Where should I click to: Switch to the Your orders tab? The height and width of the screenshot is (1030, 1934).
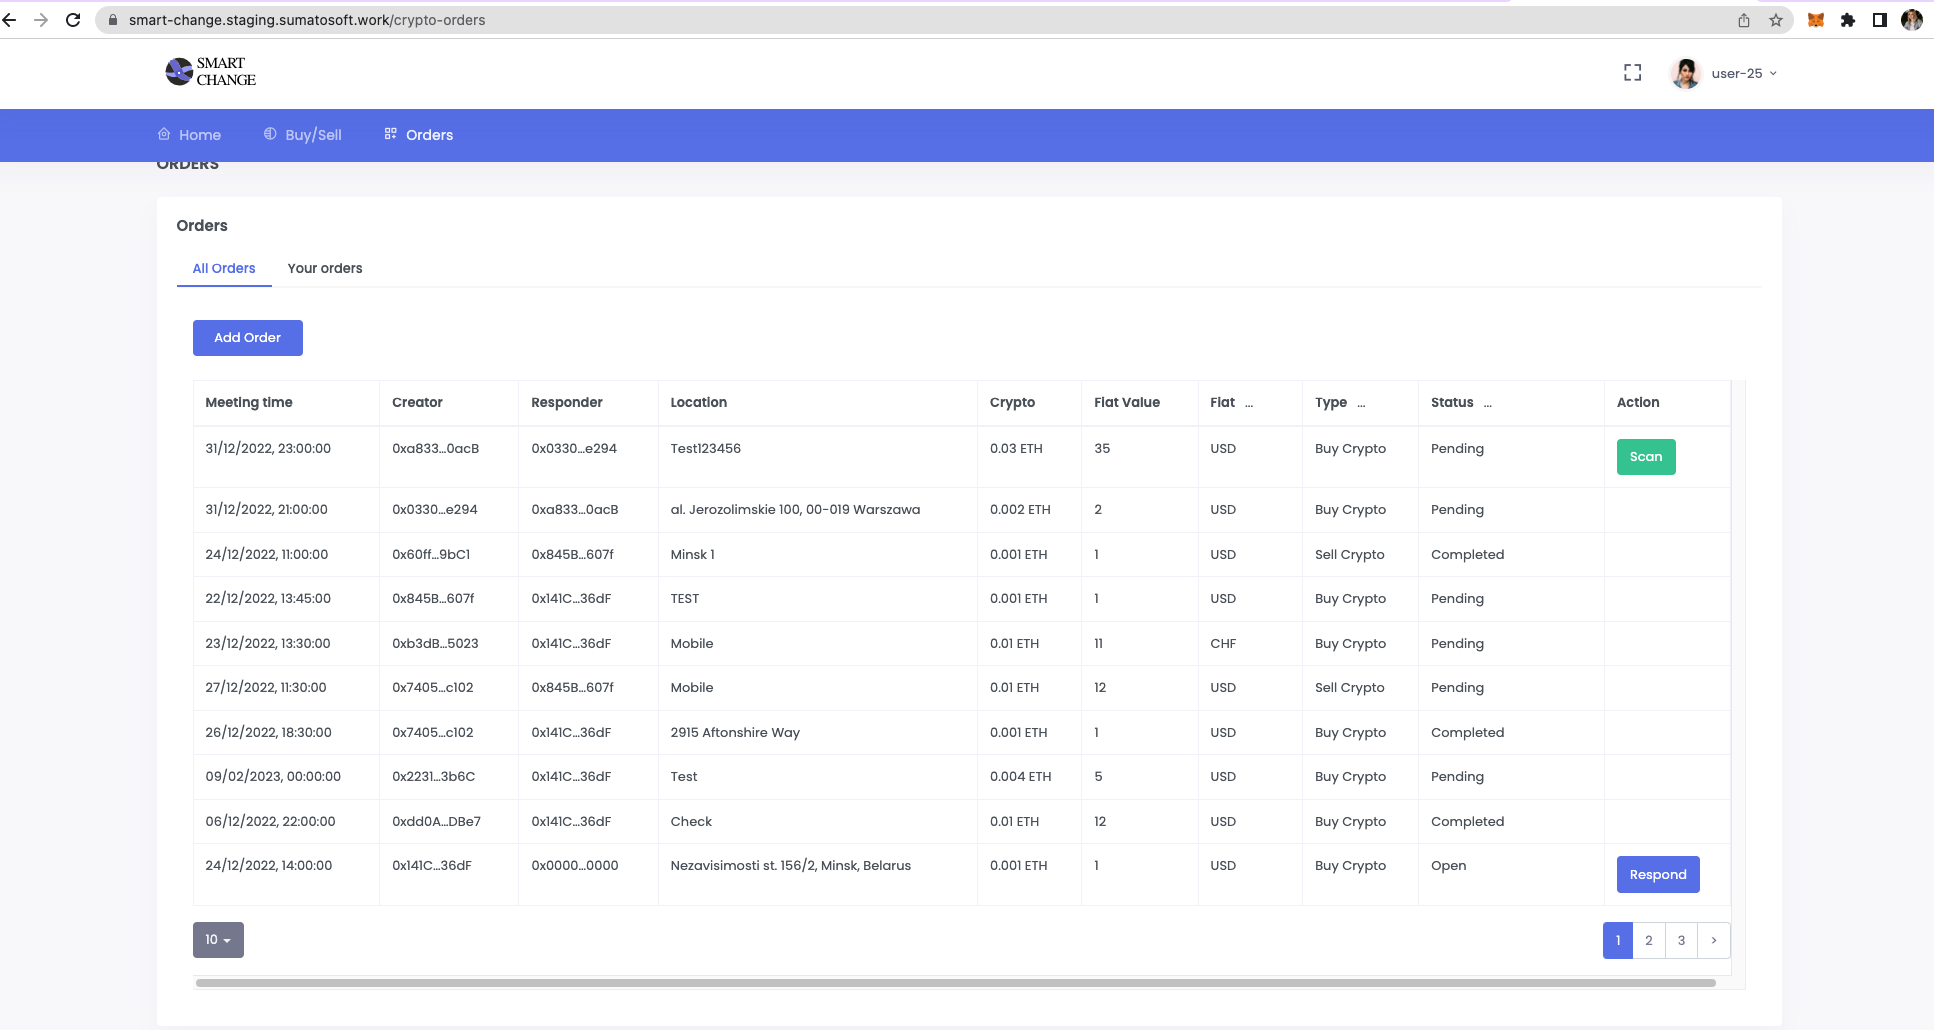[x=324, y=268]
